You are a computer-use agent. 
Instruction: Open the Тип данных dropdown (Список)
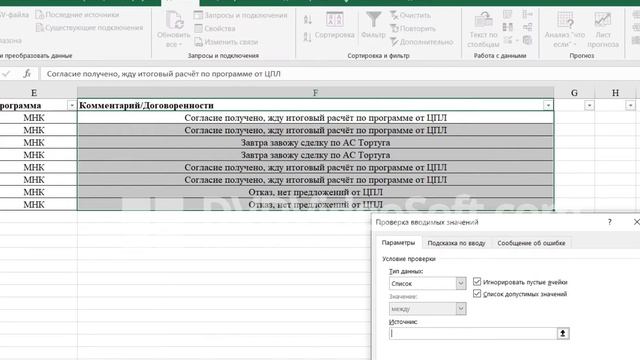click(x=460, y=283)
